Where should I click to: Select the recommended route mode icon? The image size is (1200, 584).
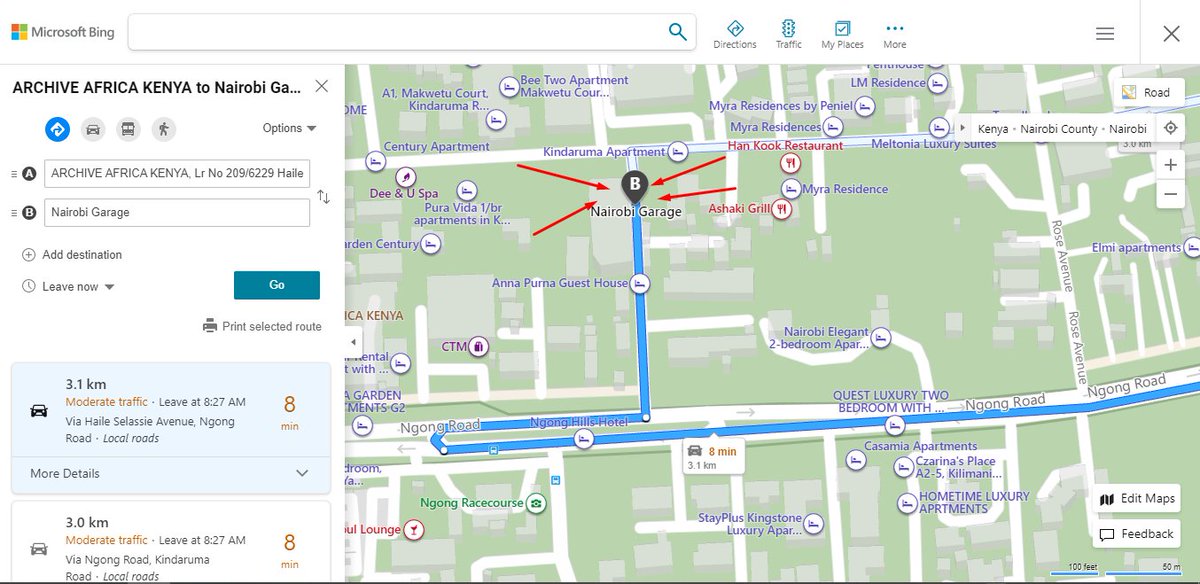[57, 129]
